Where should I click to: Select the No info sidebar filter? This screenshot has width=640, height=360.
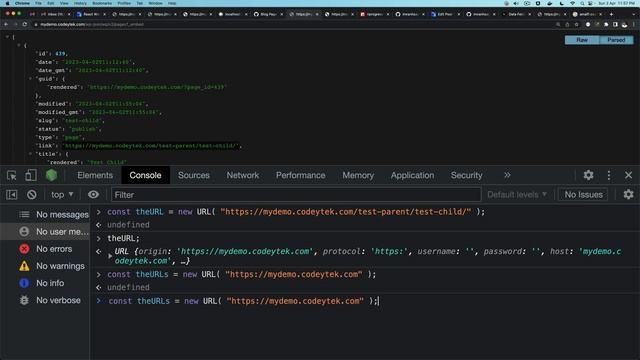(x=45, y=283)
